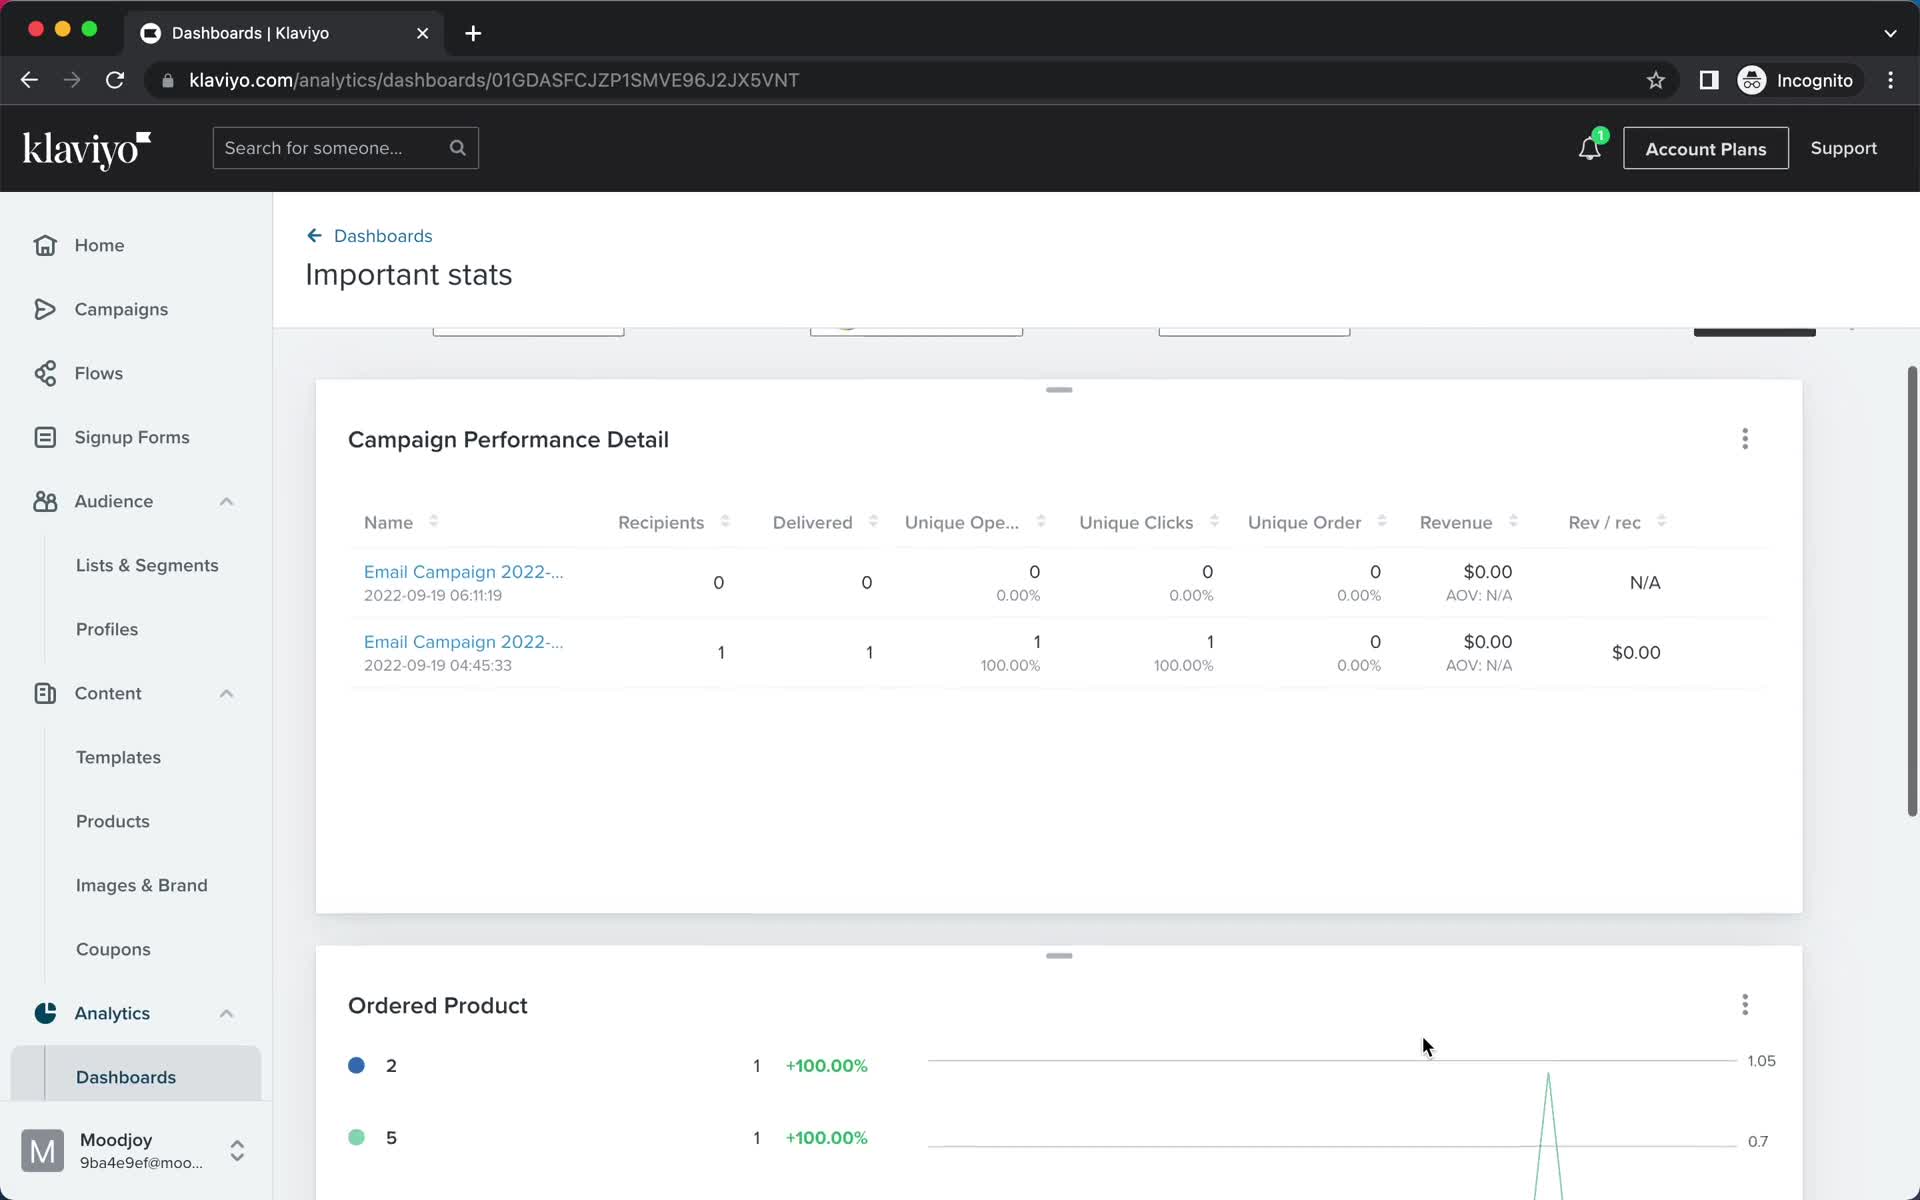The height and width of the screenshot is (1200, 1920).
Task: Open Profiles in sidebar
Action: 107,629
